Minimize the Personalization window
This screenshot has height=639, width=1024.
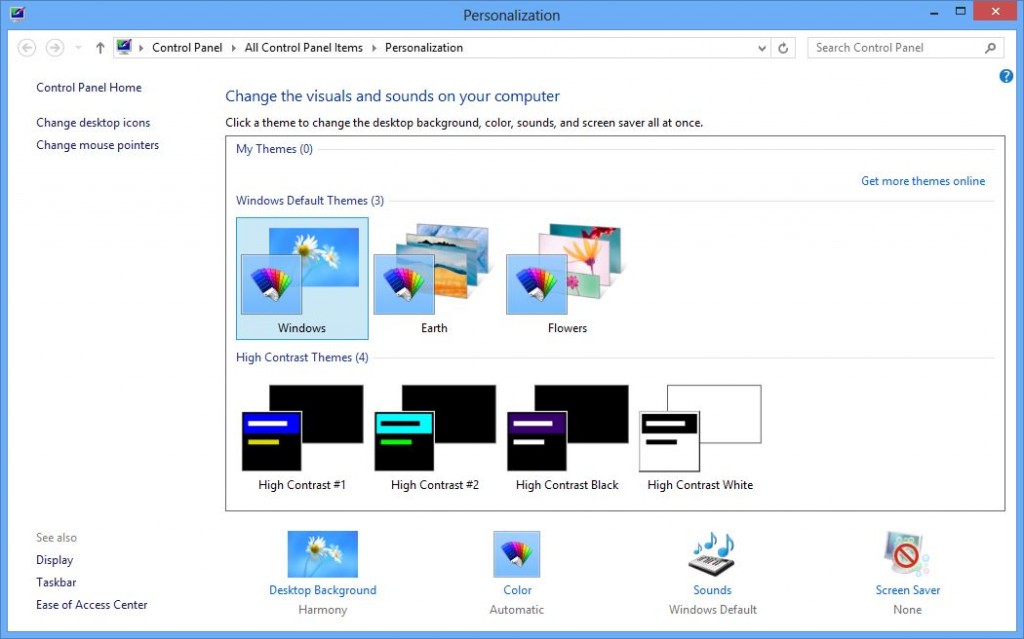point(935,12)
